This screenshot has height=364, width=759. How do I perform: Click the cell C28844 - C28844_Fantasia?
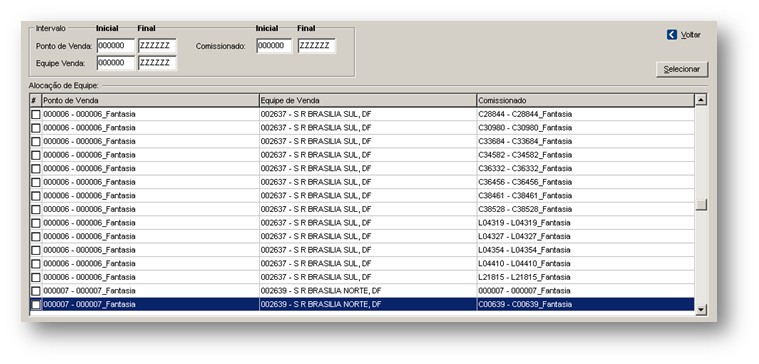[x=585, y=115]
